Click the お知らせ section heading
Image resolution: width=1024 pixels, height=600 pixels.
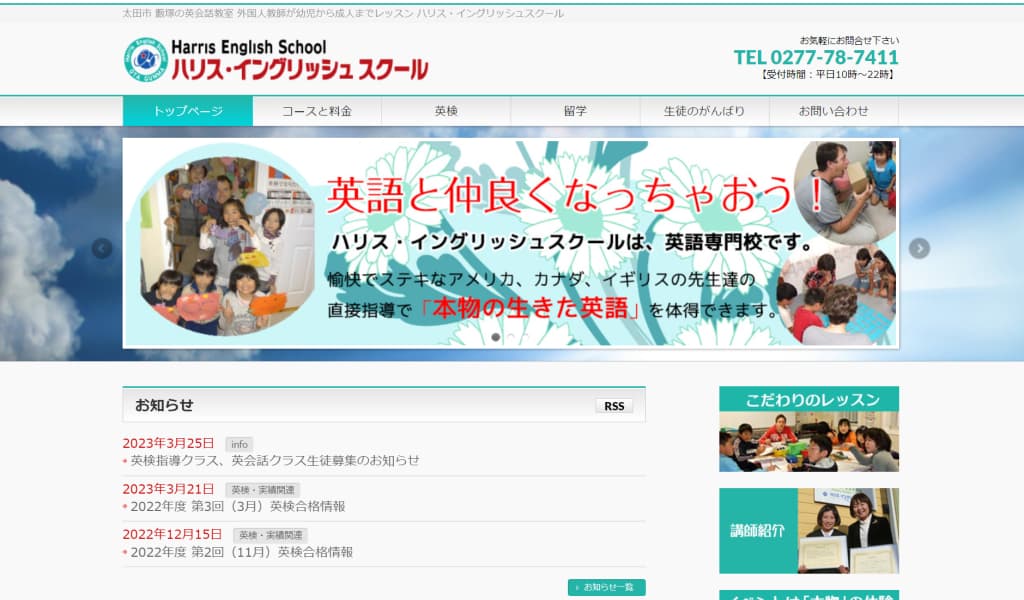point(164,405)
